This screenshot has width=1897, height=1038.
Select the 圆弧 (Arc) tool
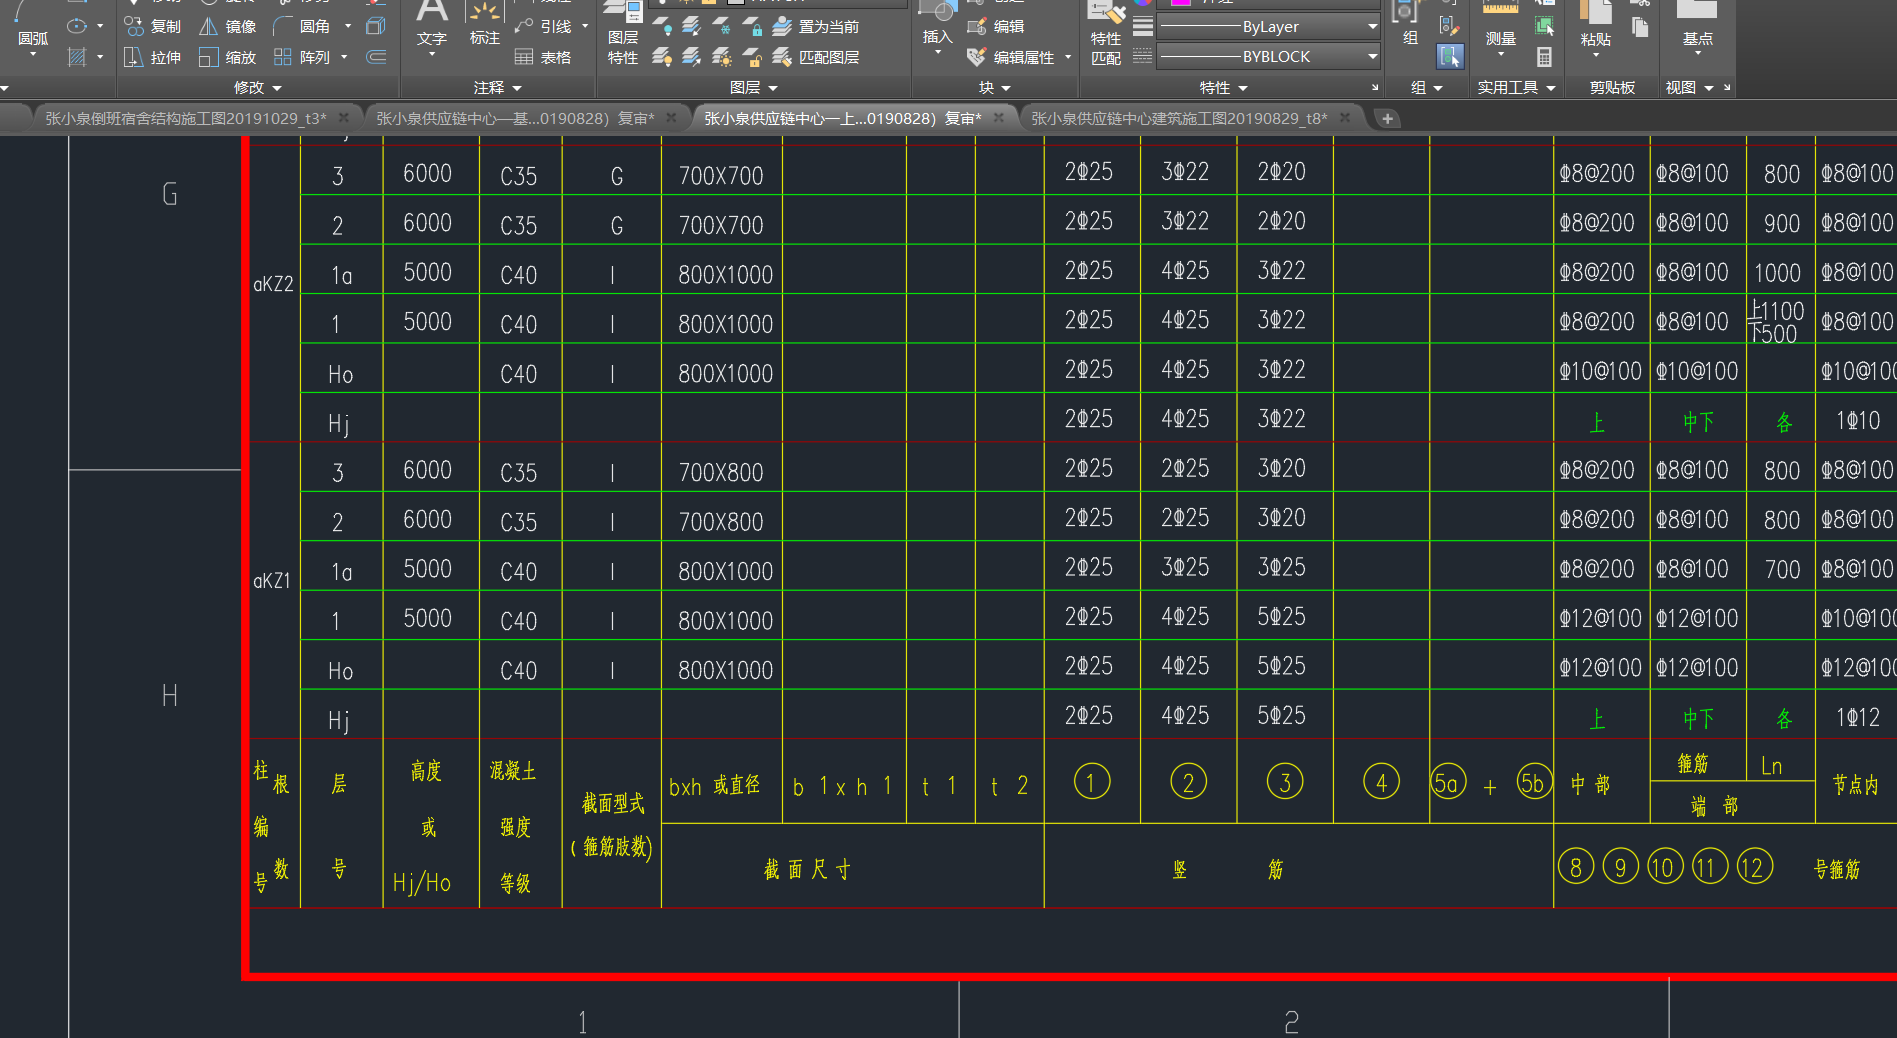pyautogui.click(x=33, y=28)
